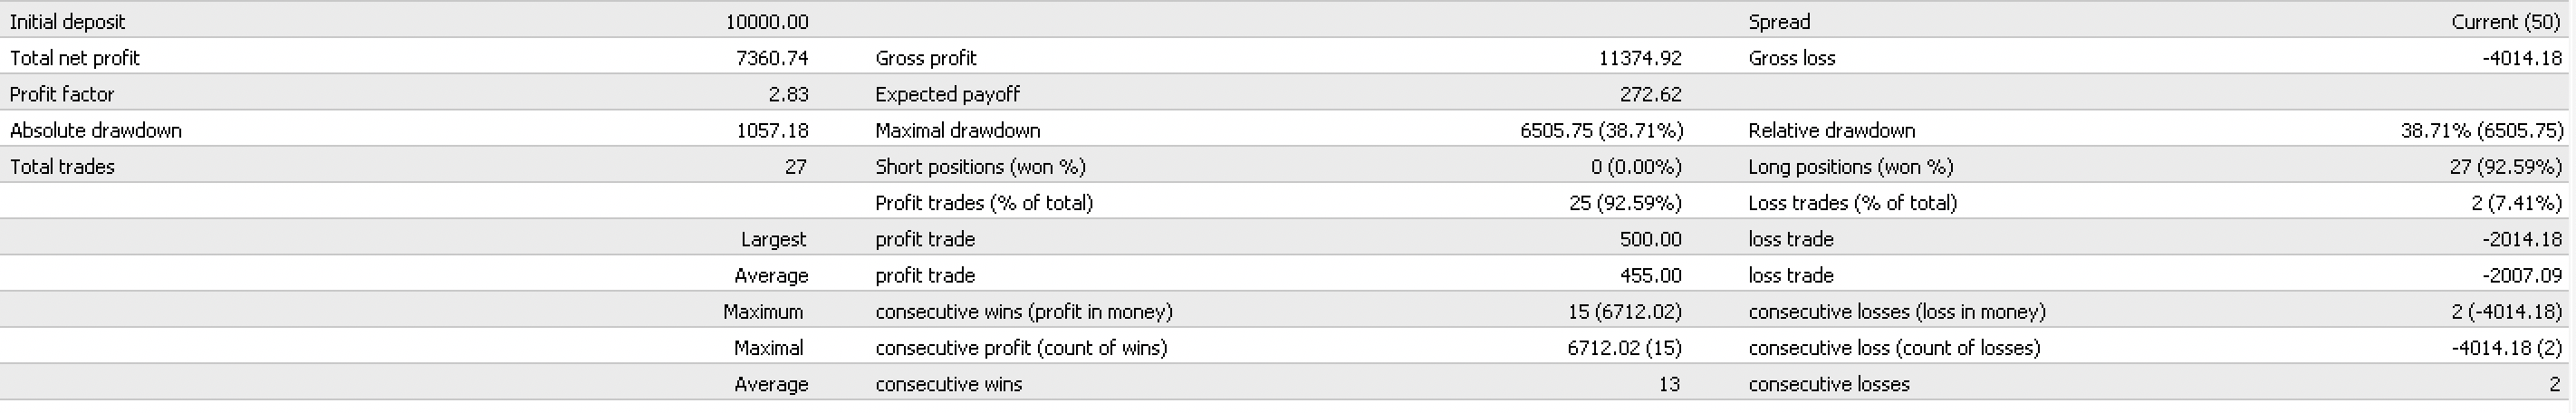Click the Loss trades value 2 (7.41%)

(x=2515, y=203)
